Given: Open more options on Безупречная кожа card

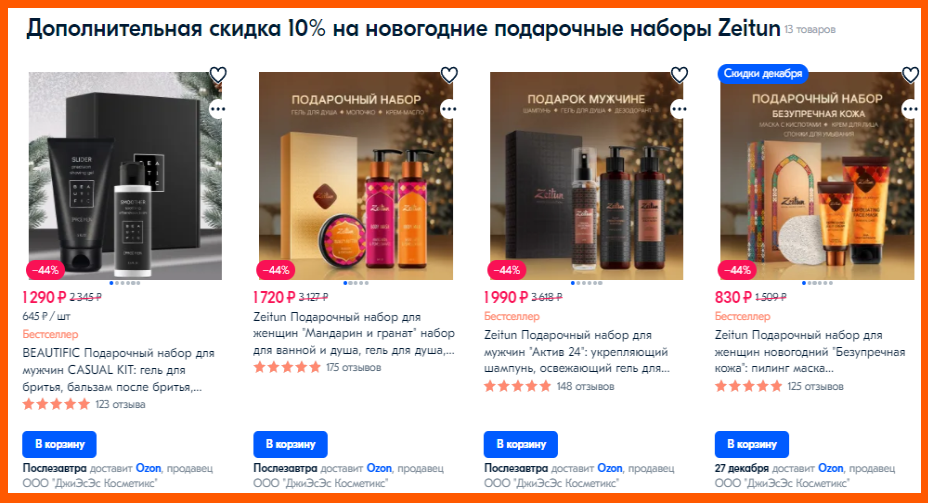Looking at the screenshot, I should (x=910, y=109).
